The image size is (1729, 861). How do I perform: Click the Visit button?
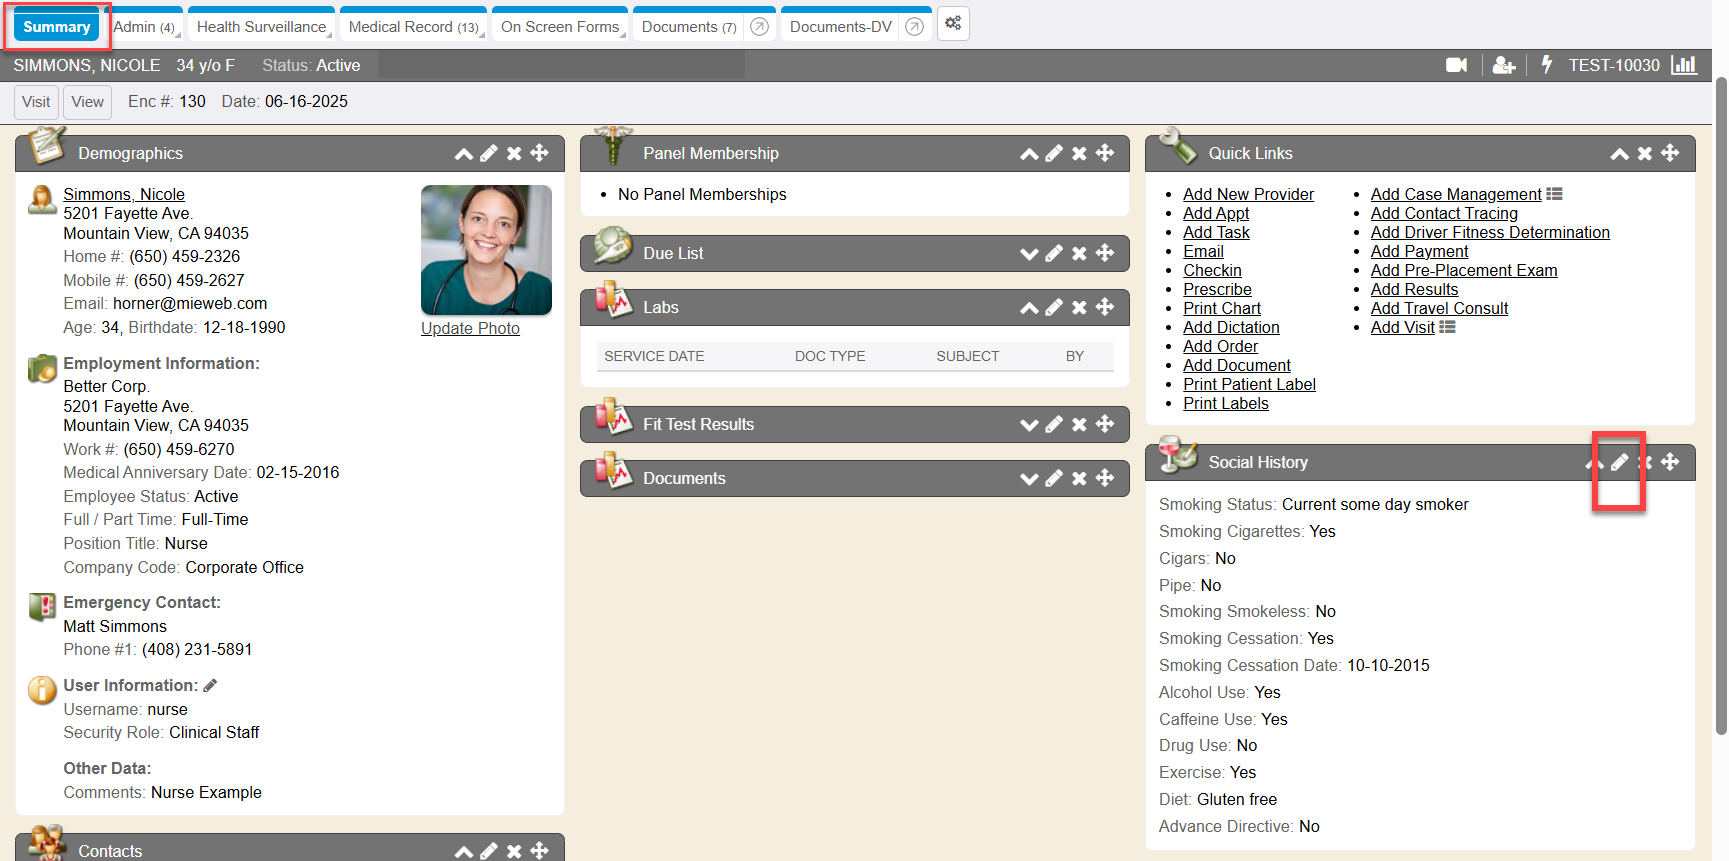[36, 102]
